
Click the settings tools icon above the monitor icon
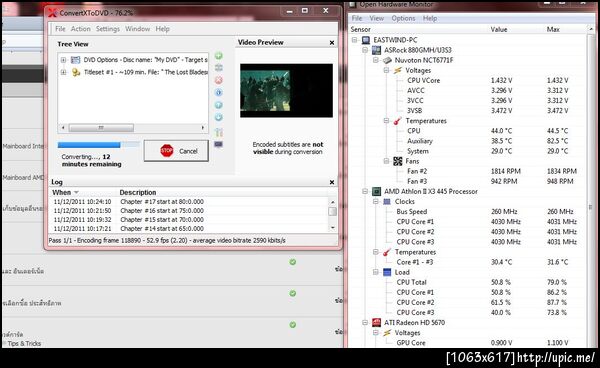tap(218, 132)
